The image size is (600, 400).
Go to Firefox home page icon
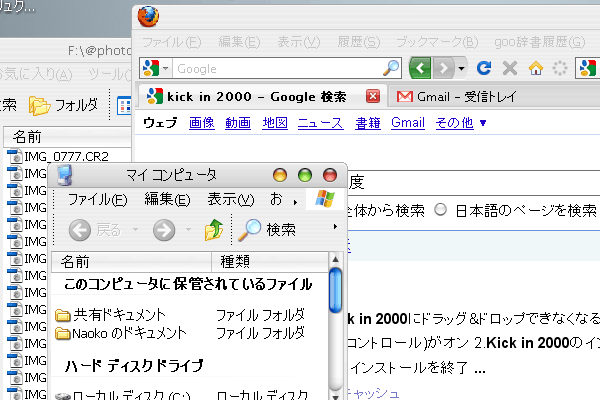536,68
